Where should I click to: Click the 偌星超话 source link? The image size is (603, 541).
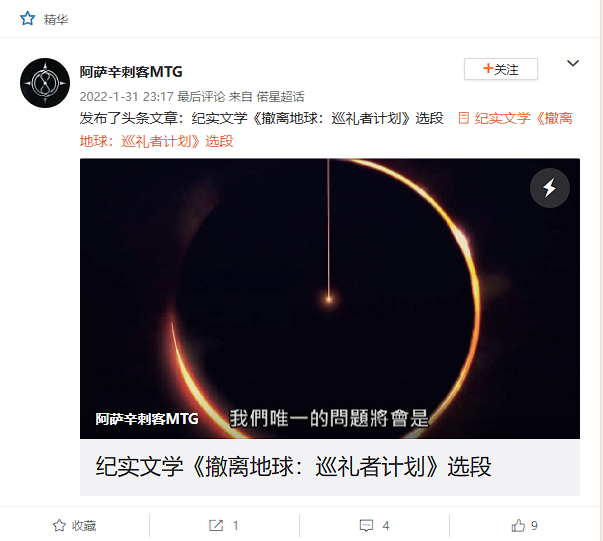(280, 97)
